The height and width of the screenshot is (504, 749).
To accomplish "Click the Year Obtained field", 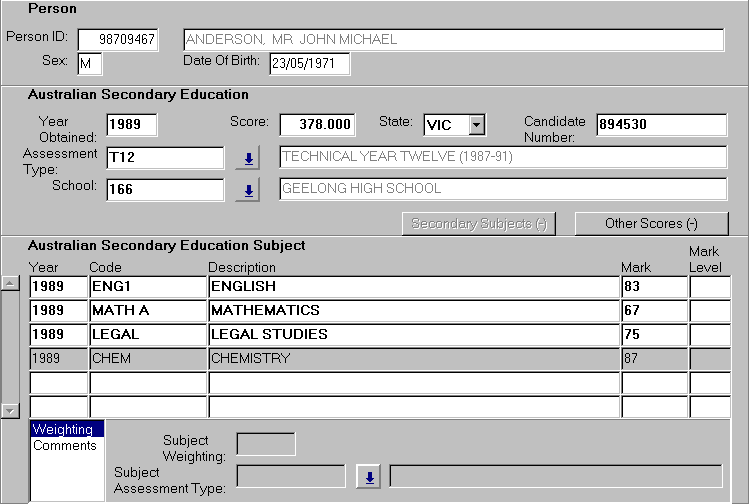I will point(131,125).
